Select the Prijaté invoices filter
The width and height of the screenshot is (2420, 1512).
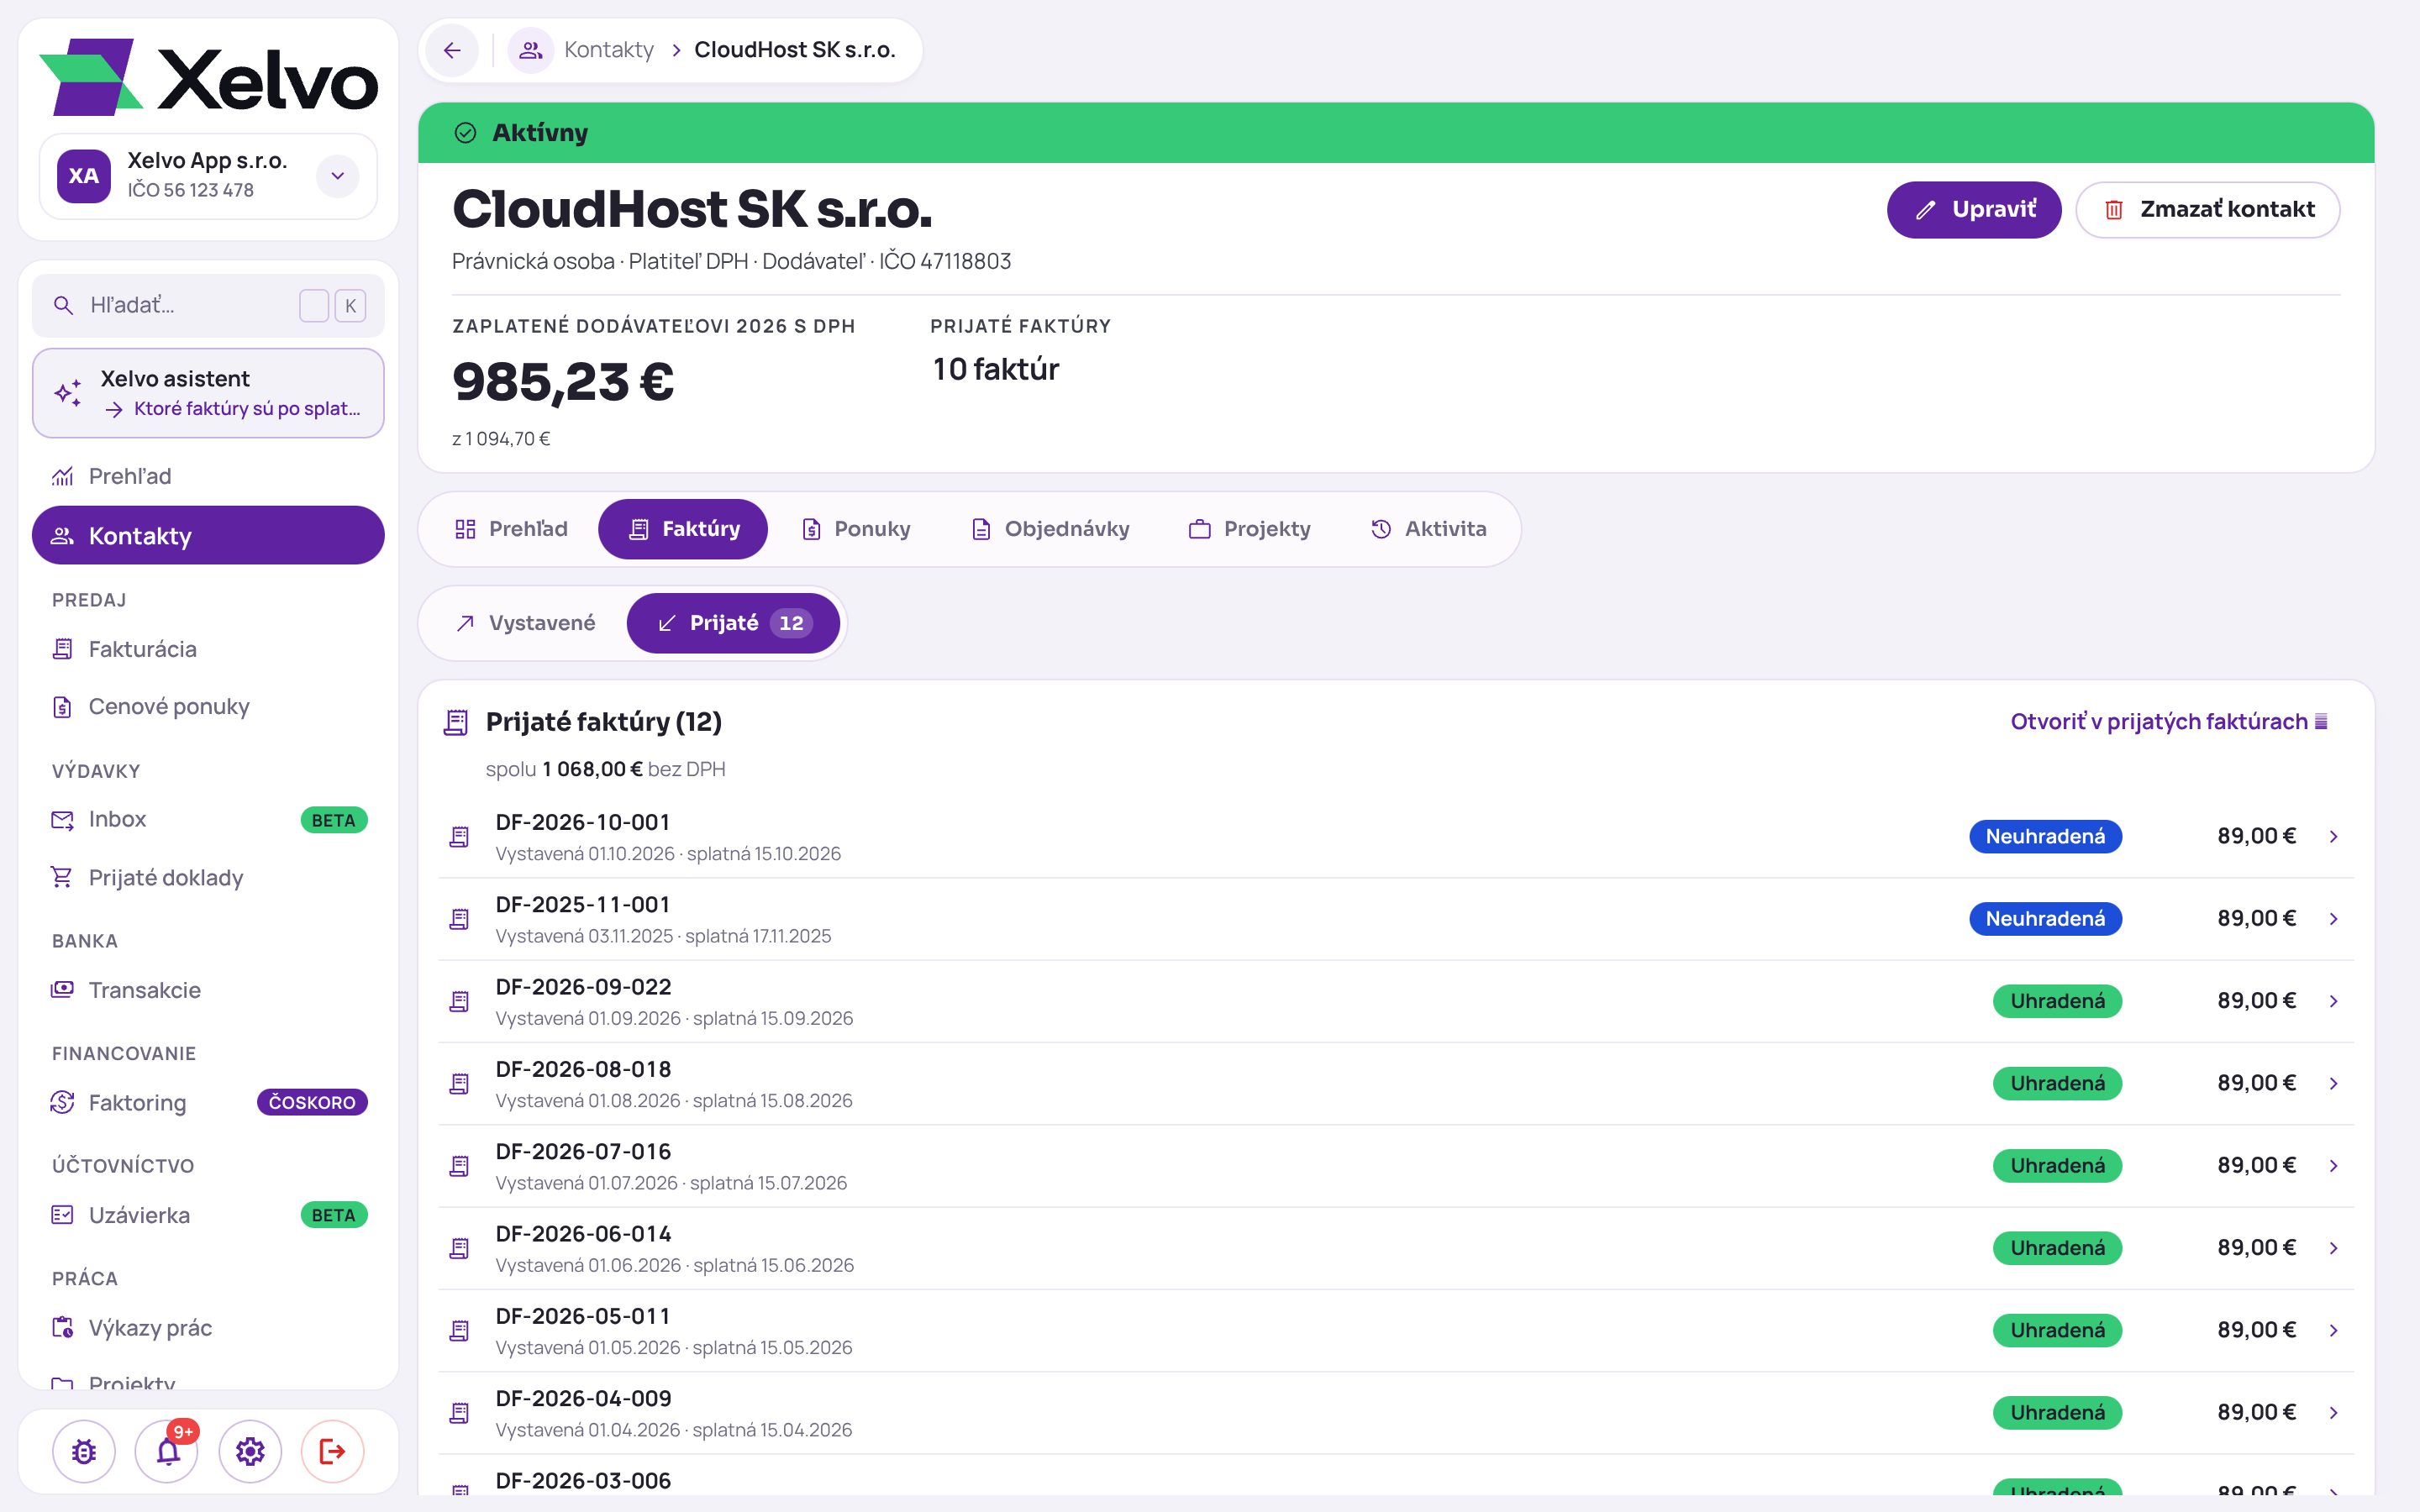pos(733,623)
